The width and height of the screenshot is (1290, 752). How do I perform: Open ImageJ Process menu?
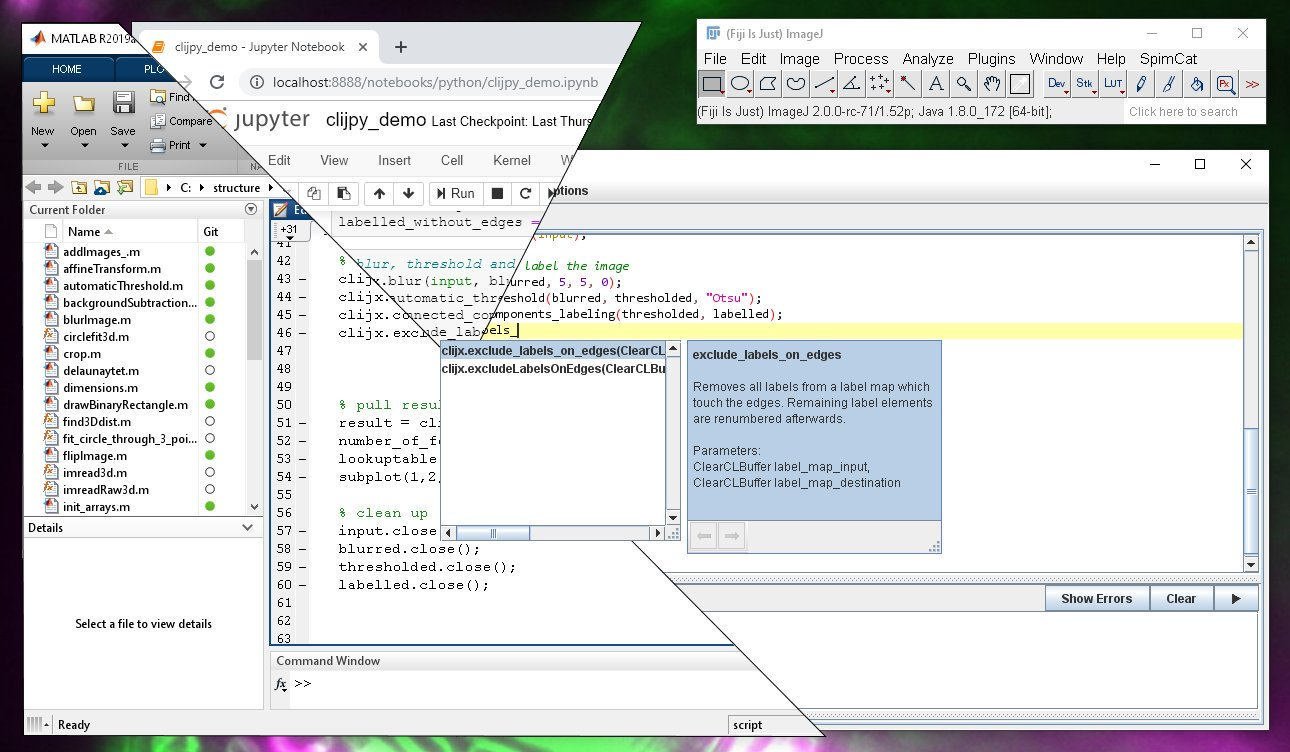click(x=861, y=59)
